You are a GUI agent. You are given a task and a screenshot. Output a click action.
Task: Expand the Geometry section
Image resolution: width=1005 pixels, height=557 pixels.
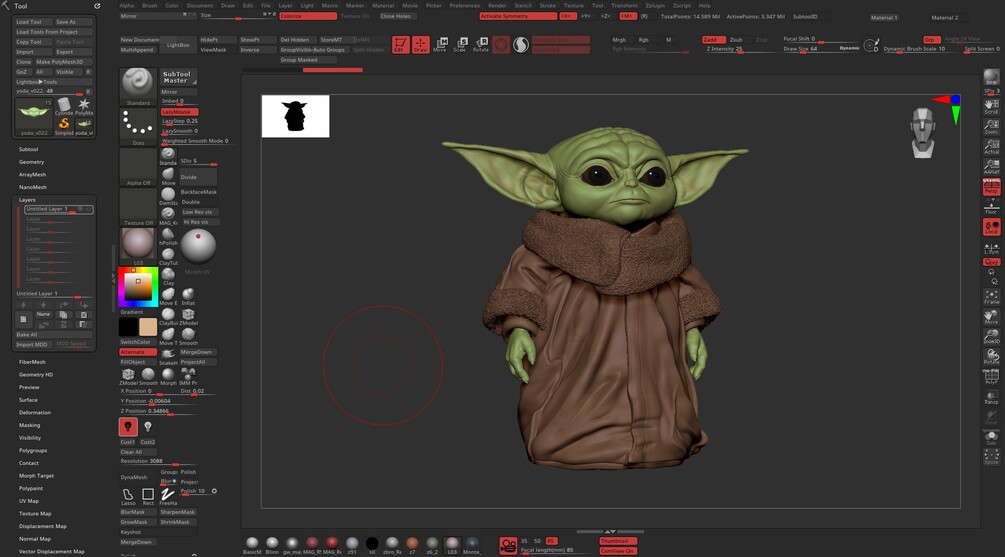[31, 162]
